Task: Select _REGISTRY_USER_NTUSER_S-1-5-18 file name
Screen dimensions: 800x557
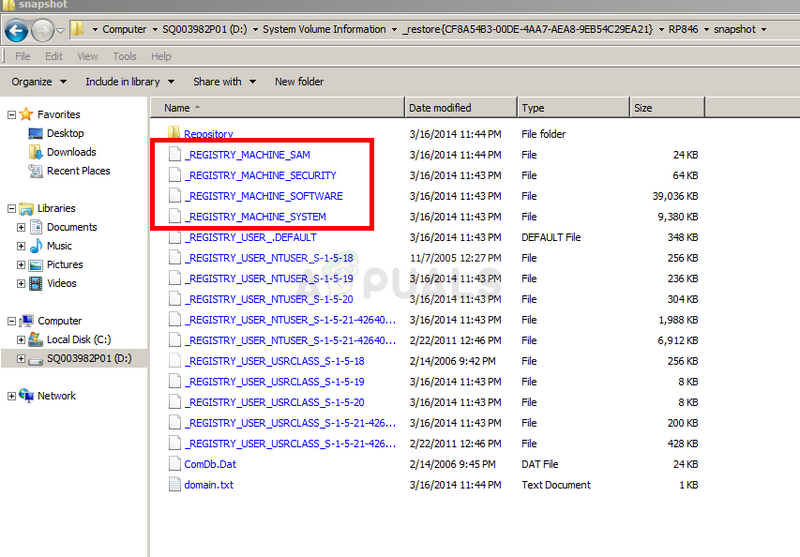Action: pos(269,258)
